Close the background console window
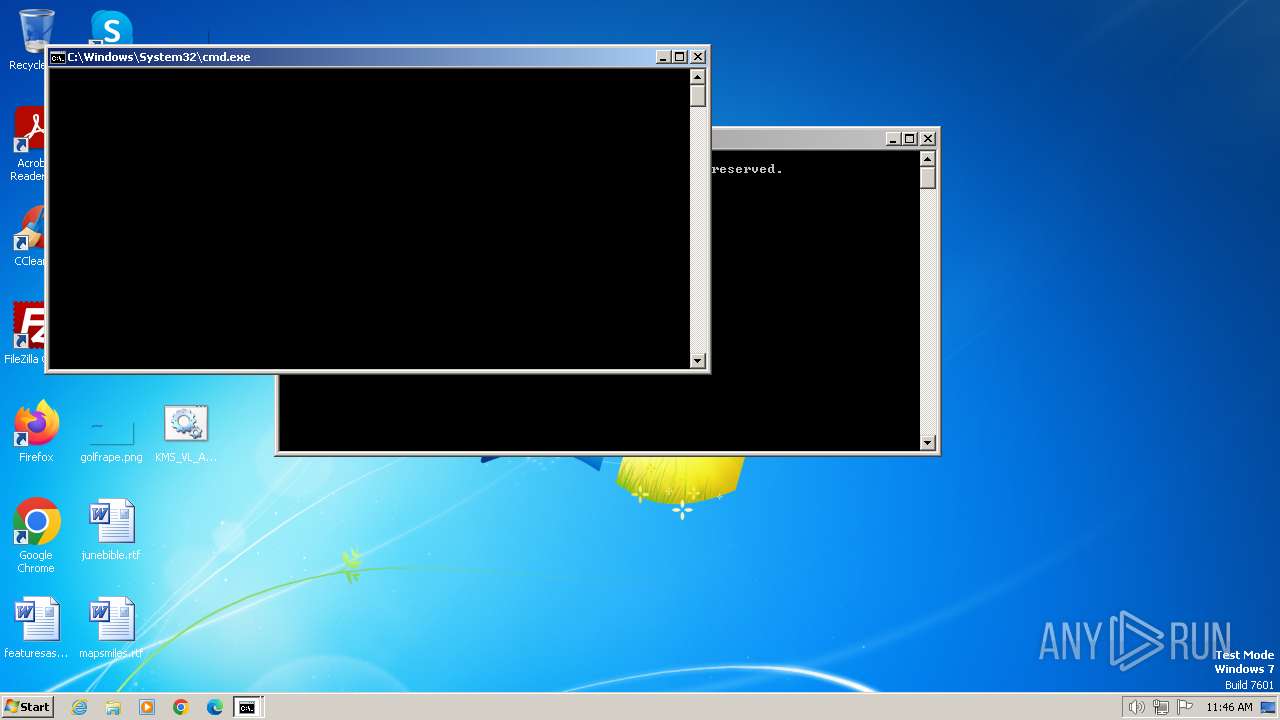Image resolution: width=1280 pixels, height=720 pixels. (x=928, y=139)
